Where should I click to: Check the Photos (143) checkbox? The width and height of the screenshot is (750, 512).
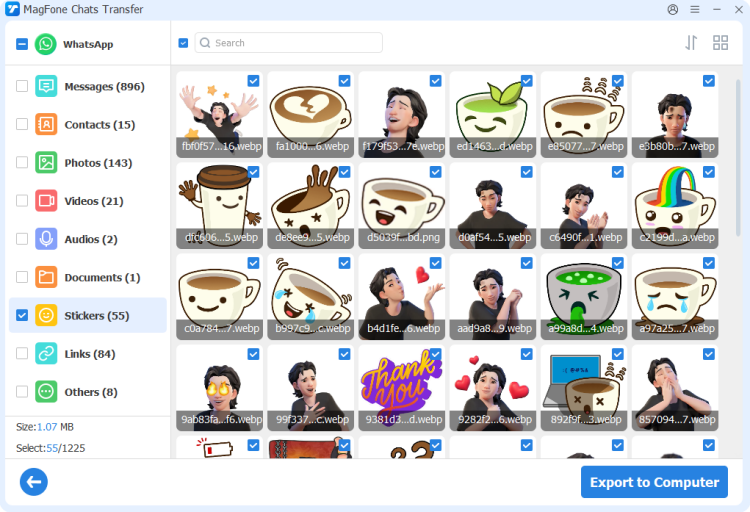coord(22,163)
